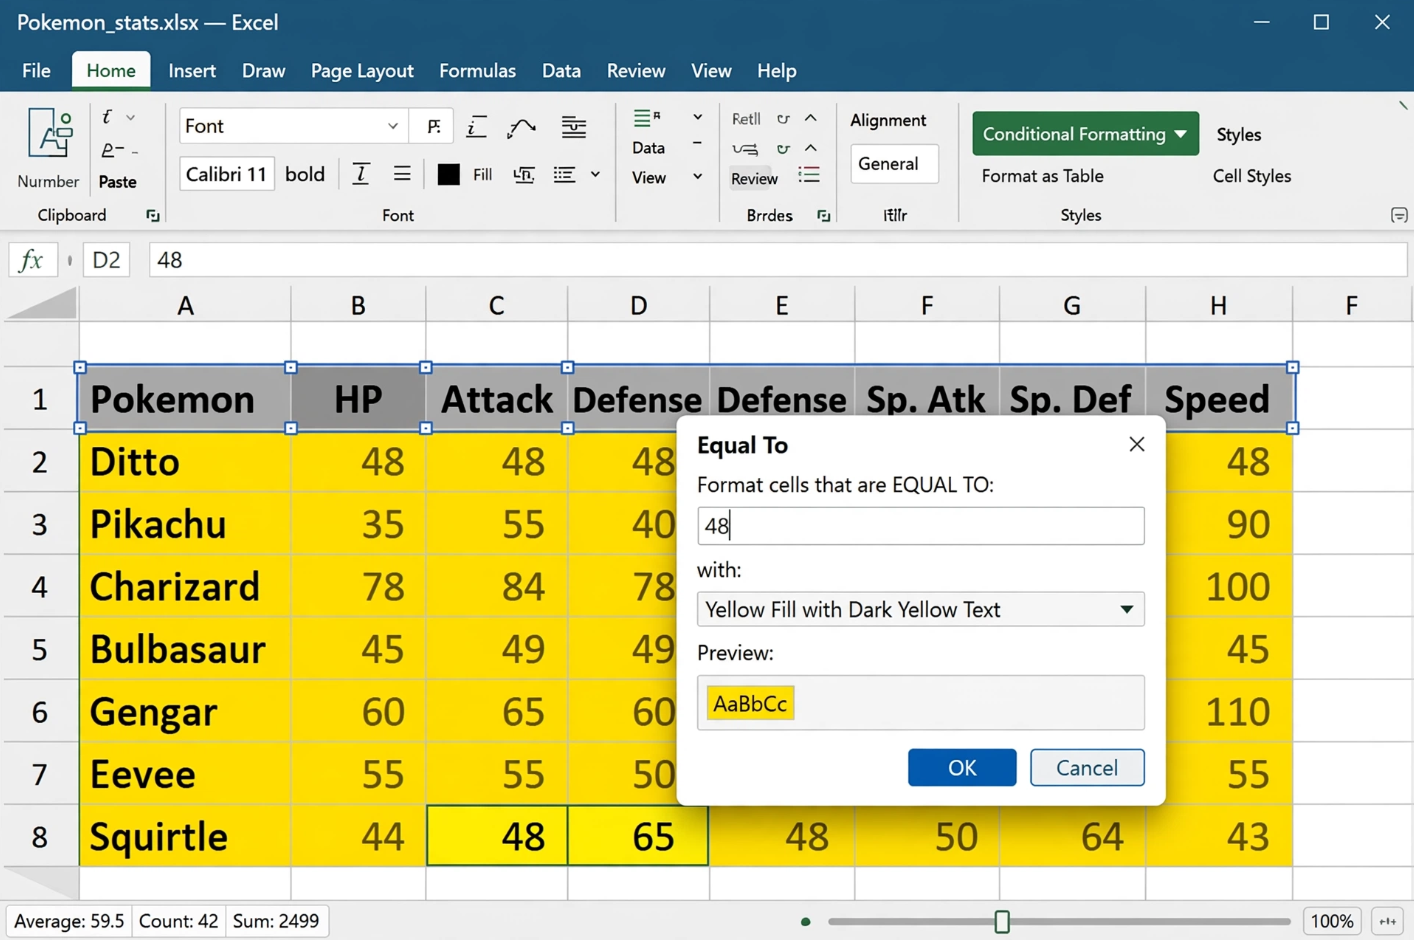Select column A header
This screenshot has width=1414, height=940.
point(185,305)
